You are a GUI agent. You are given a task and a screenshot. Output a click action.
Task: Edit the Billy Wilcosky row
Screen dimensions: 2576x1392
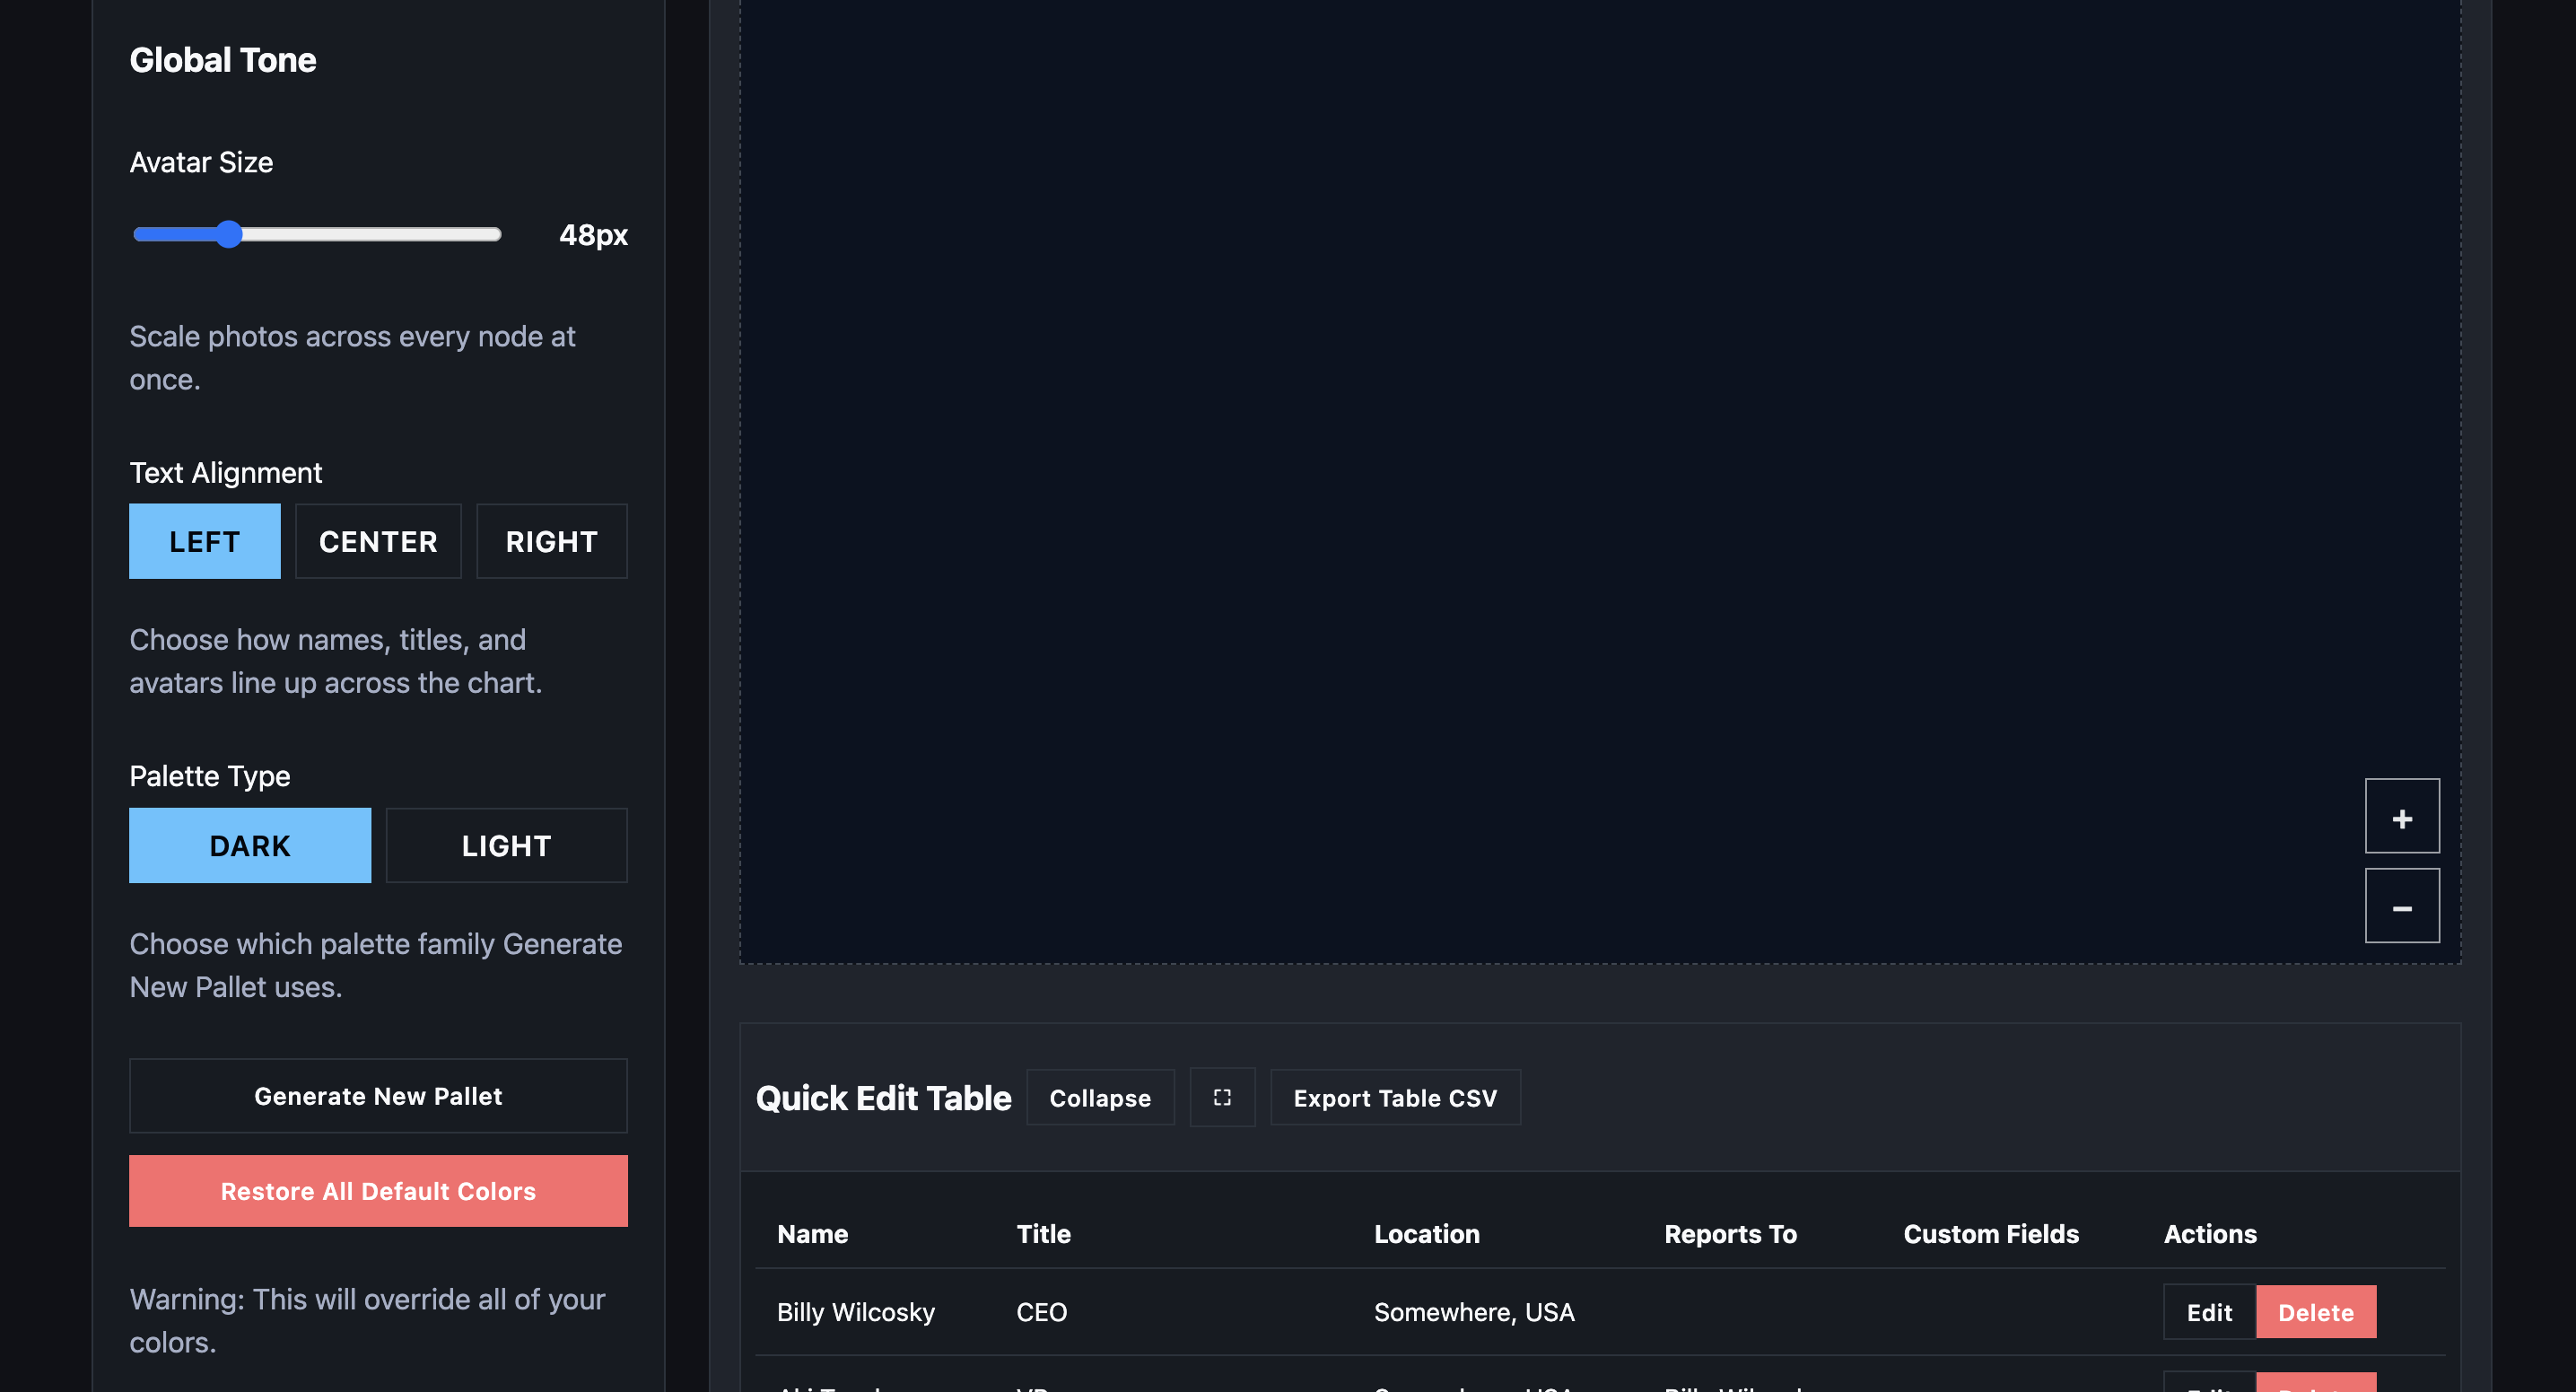pos(2208,1311)
